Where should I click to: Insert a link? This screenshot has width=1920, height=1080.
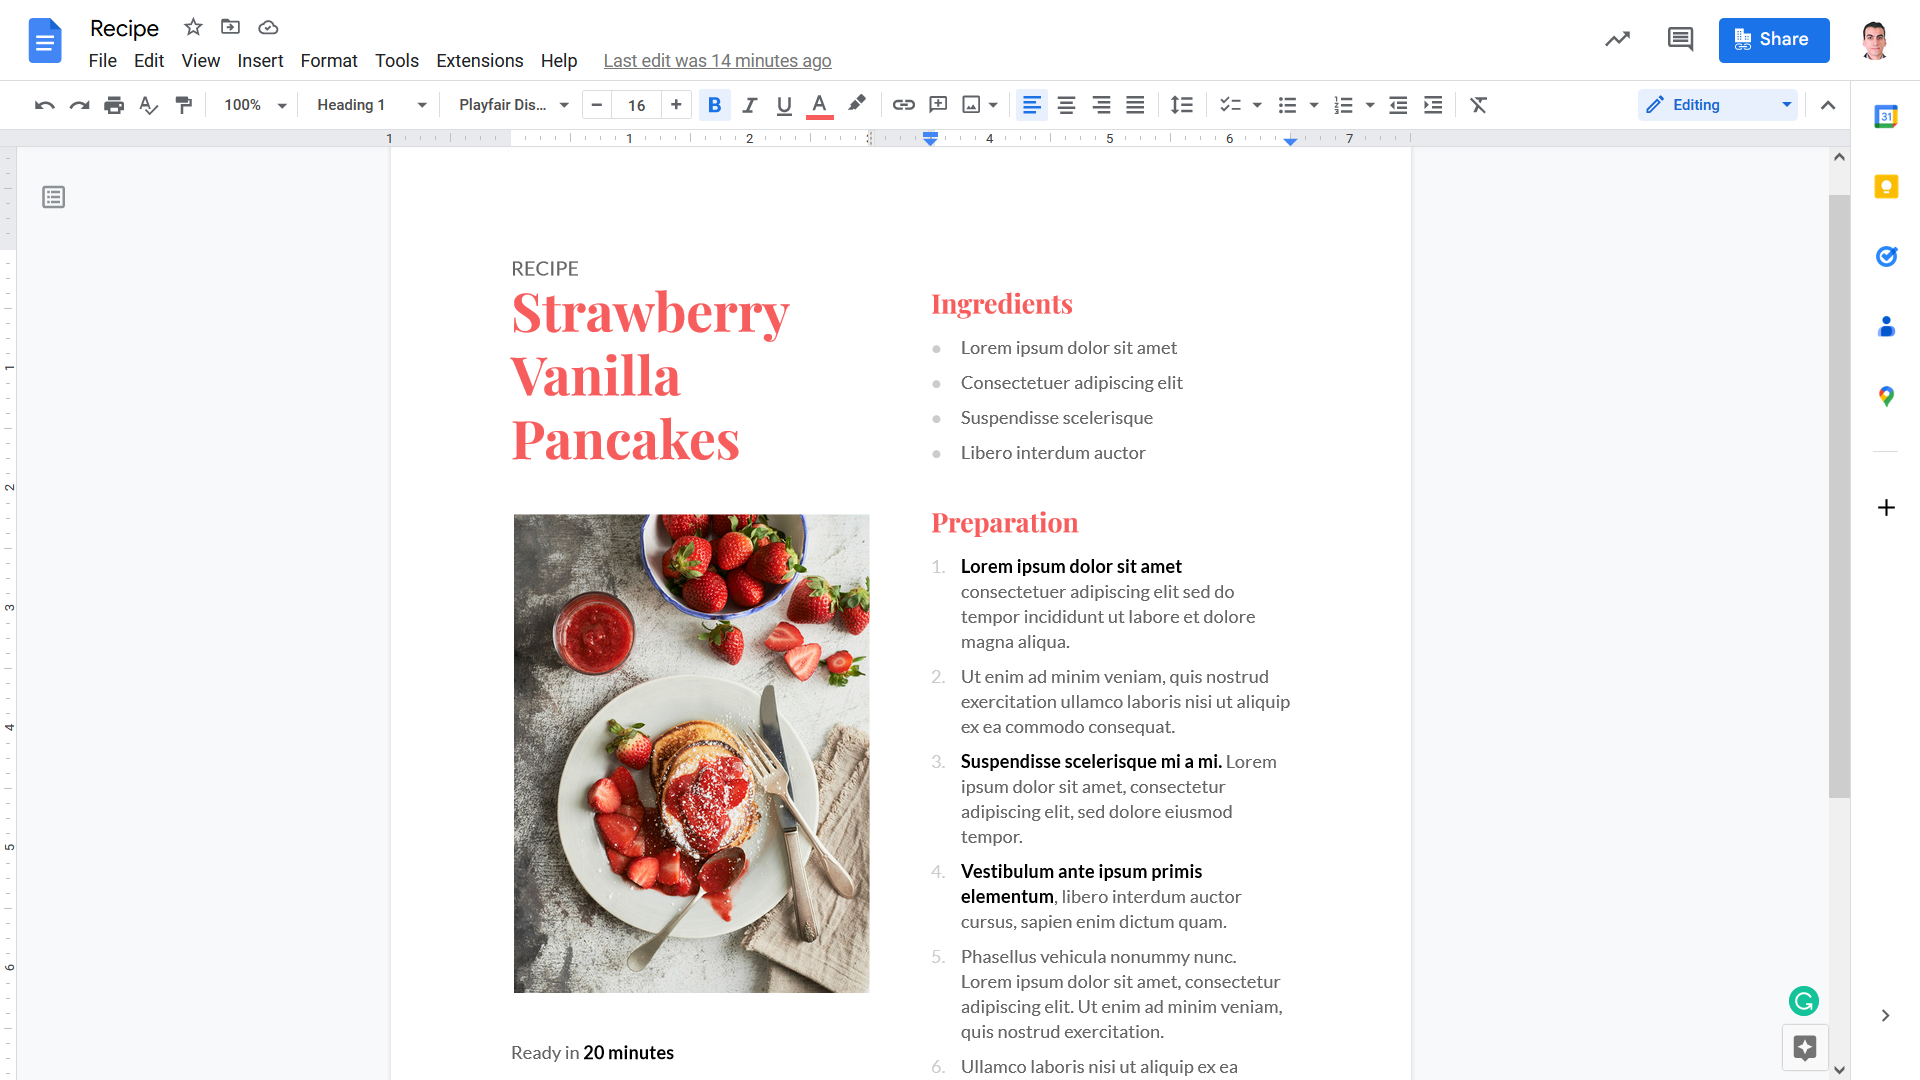[x=903, y=105]
